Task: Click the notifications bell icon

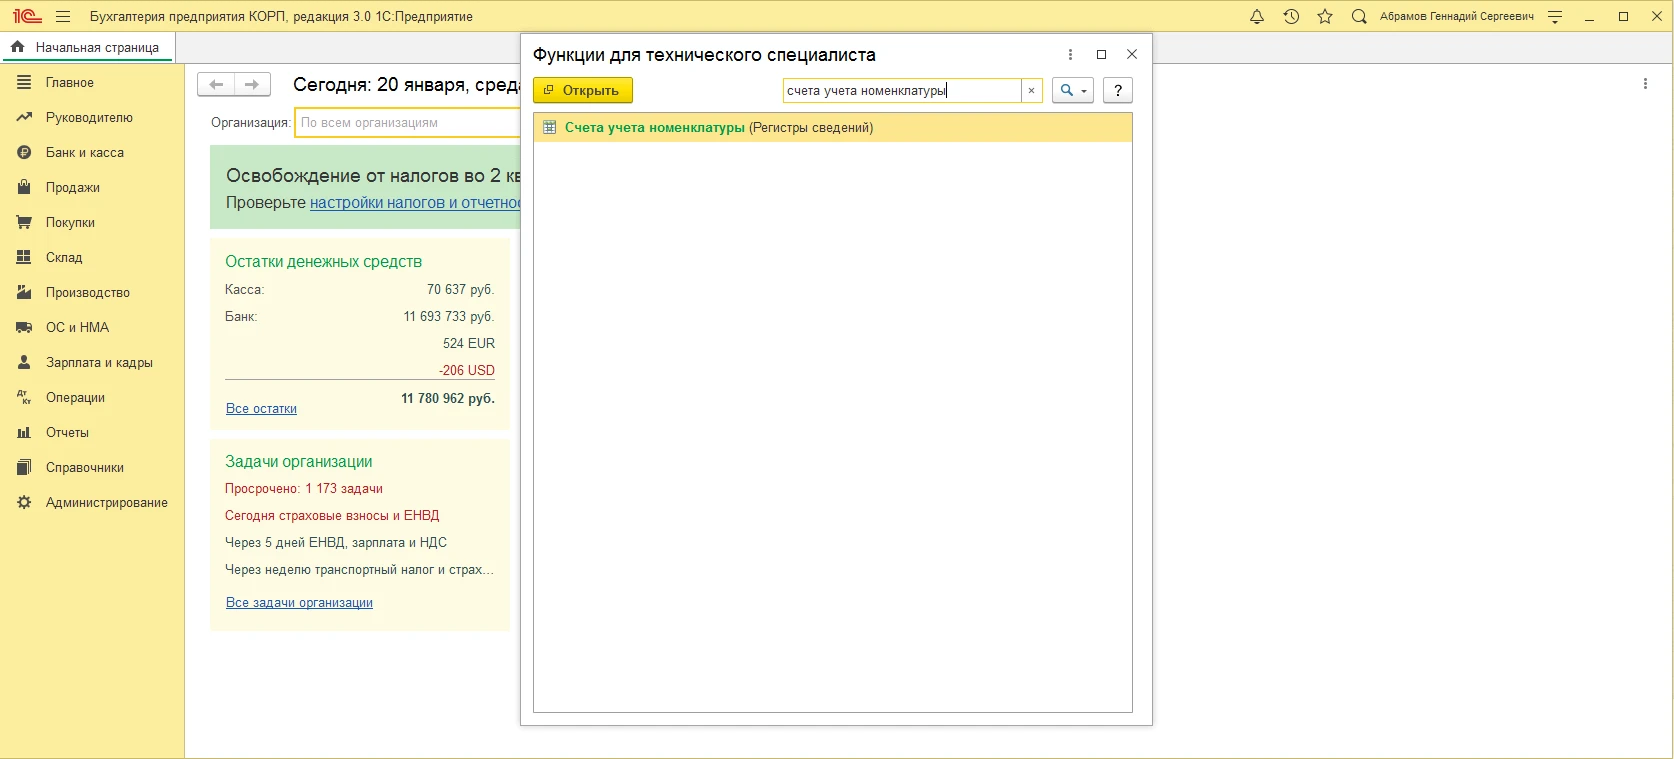Action: 1257,17
